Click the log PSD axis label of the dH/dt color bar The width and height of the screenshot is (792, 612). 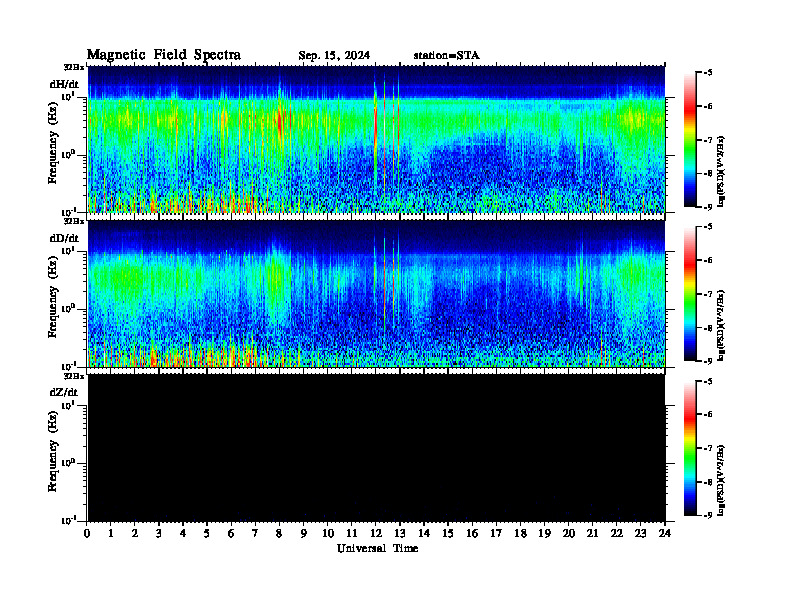(x=722, y=172)
